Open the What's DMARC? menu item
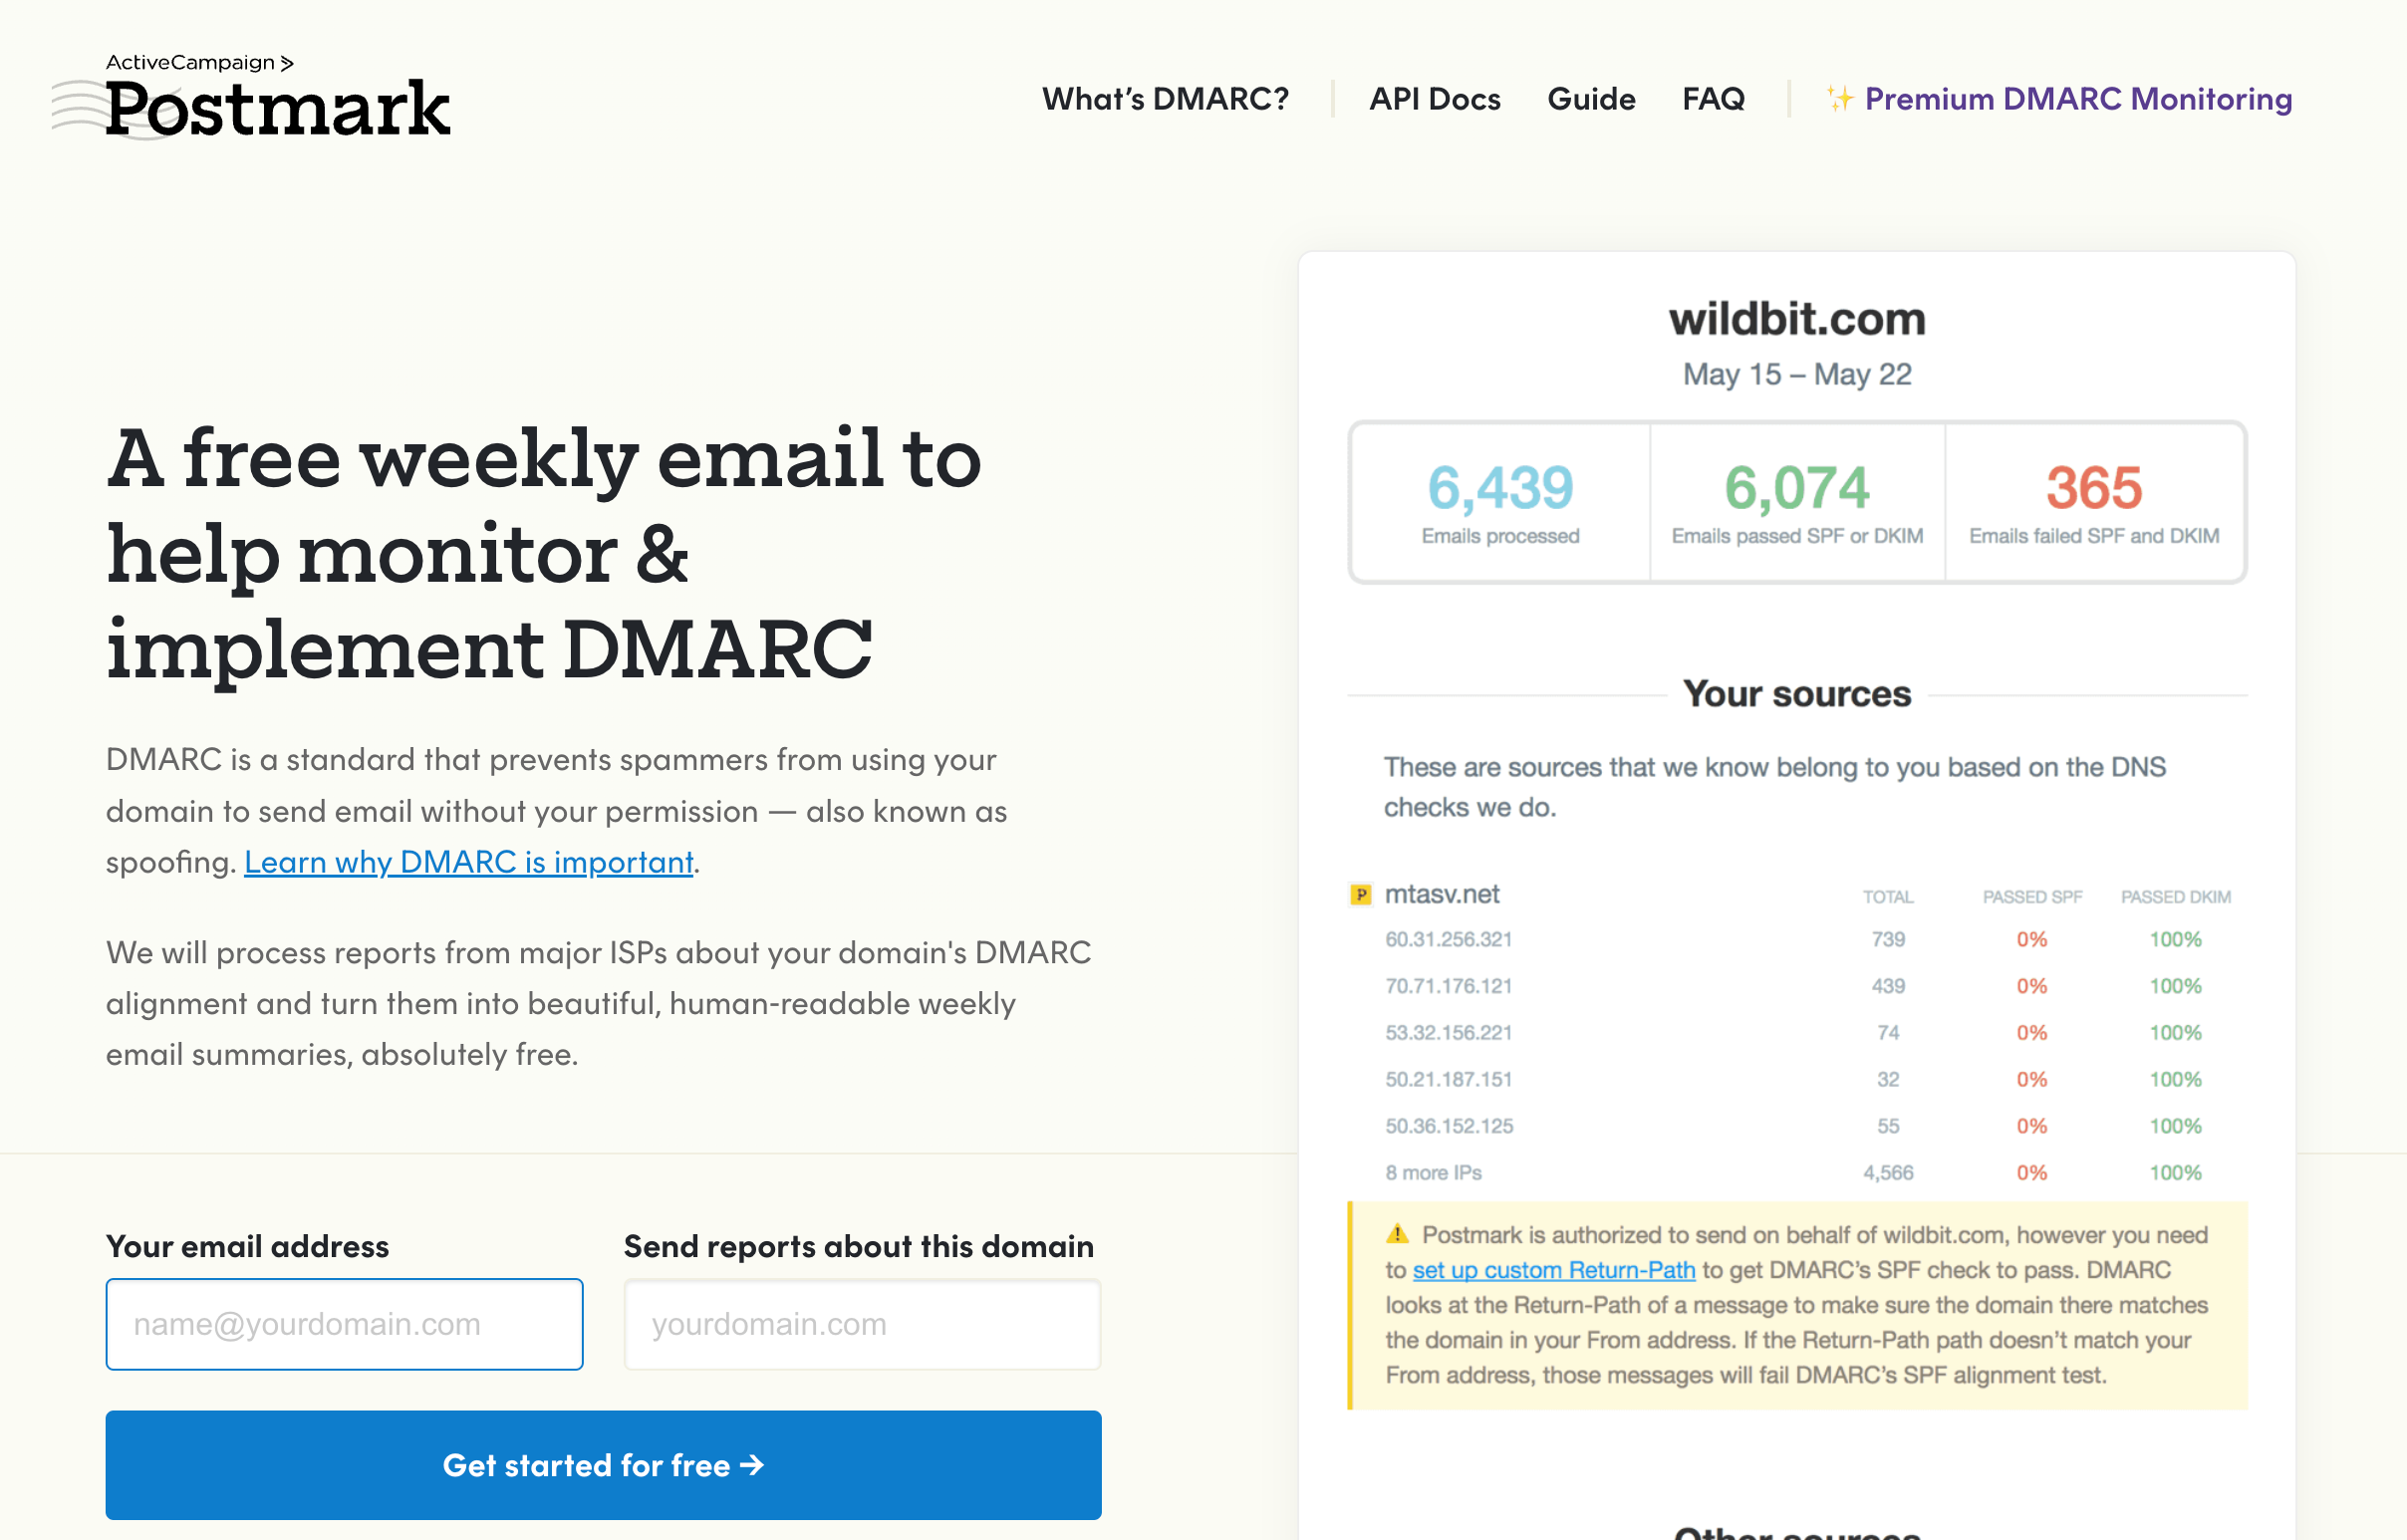Screen dimensions: 2407x1540 pos(1167,97)
